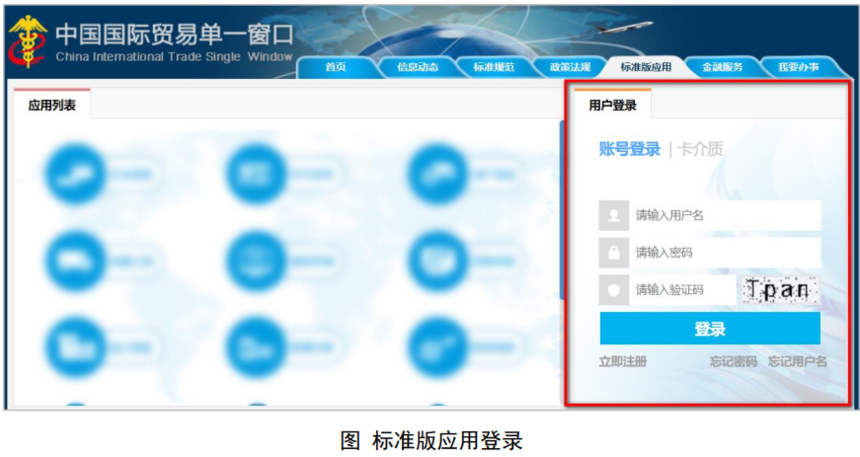The width and height of the screenshot is (860, 457).
Task: Switch to the 标准规范 tab
Action: click(493, 67)
